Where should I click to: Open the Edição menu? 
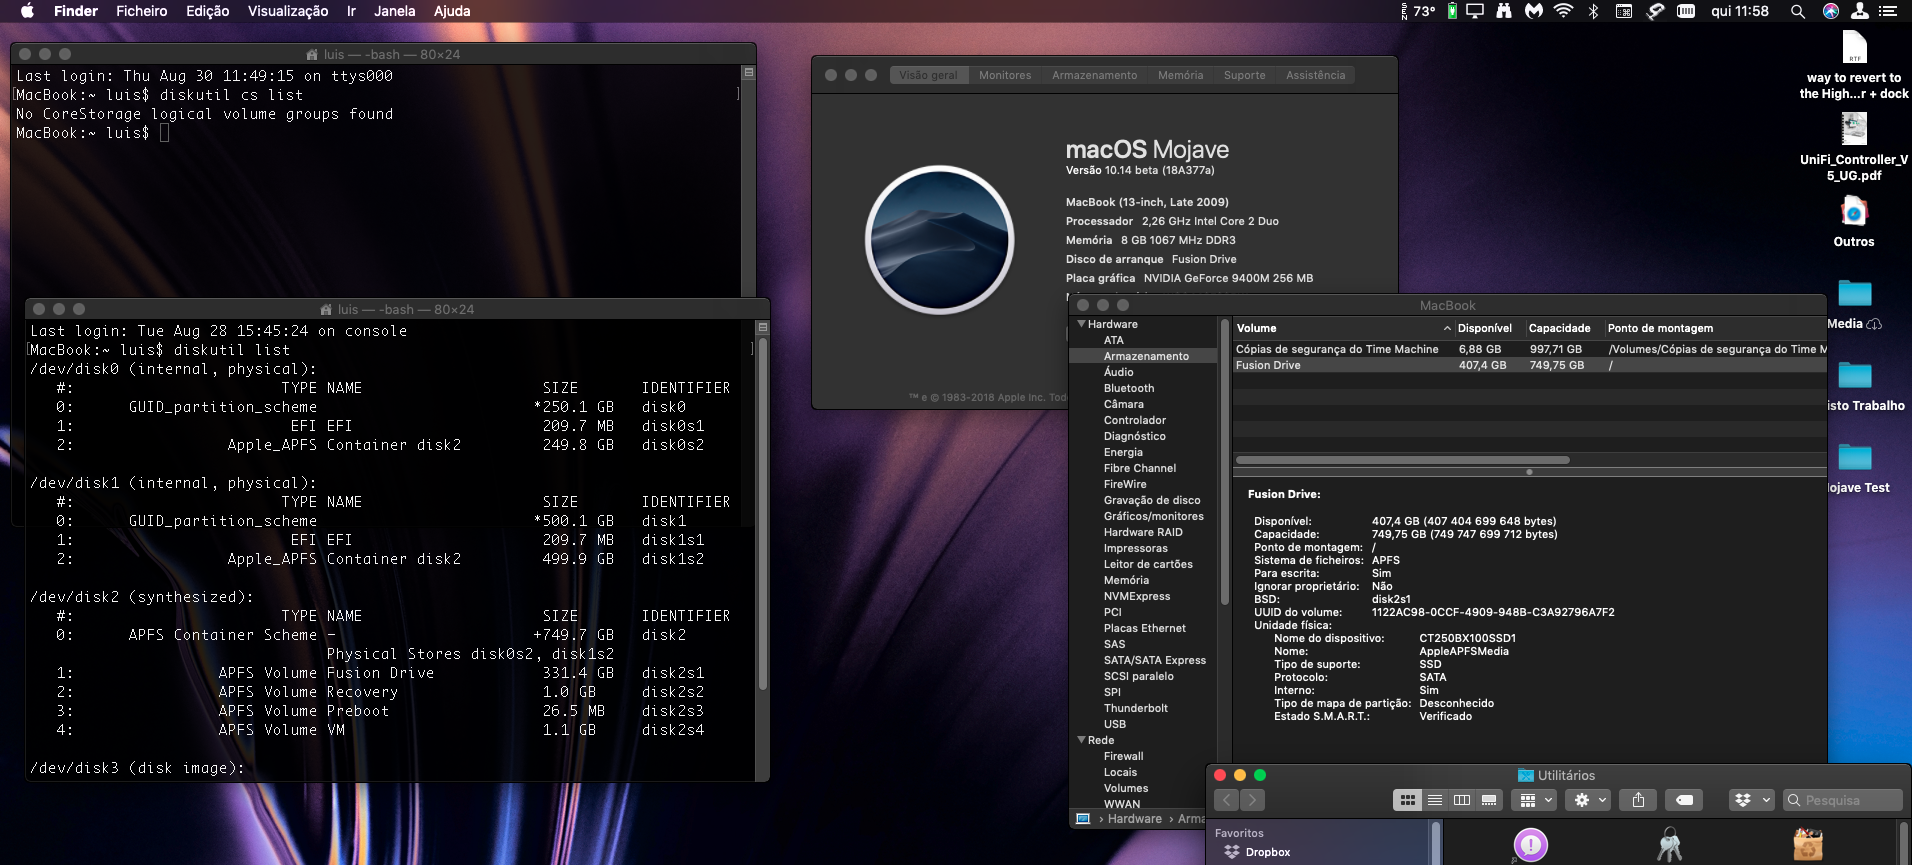pyautogui.click(x=207, y=11)
